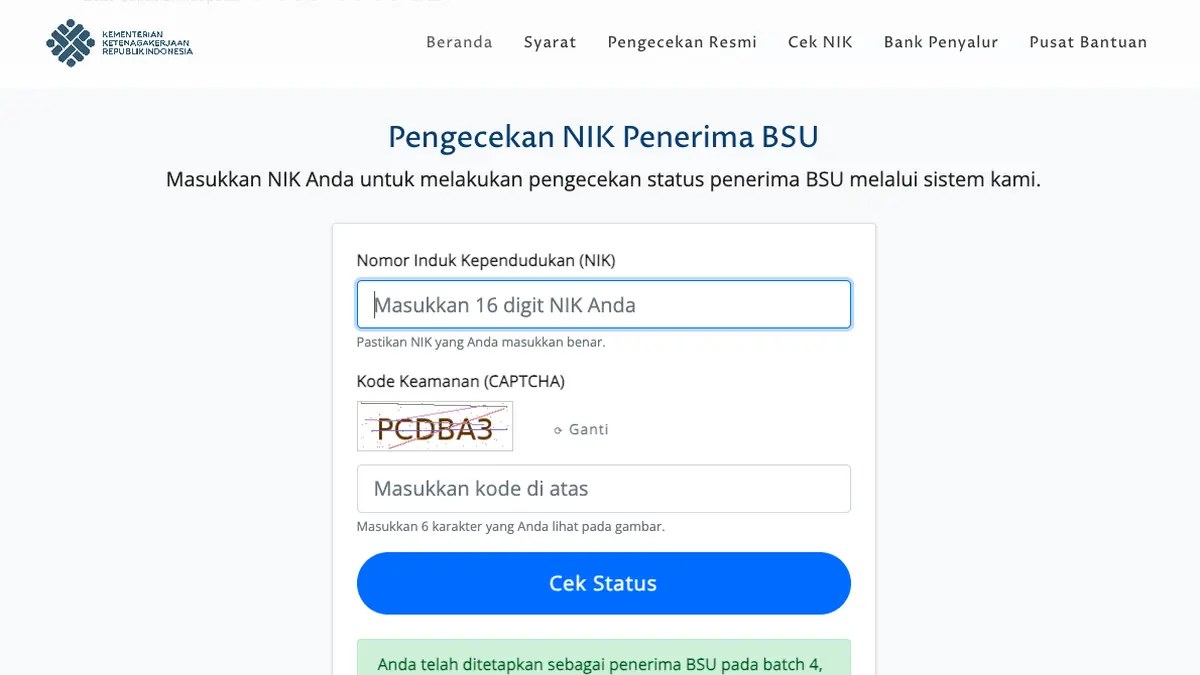Focus the 16 digit NIK input field

604,304
